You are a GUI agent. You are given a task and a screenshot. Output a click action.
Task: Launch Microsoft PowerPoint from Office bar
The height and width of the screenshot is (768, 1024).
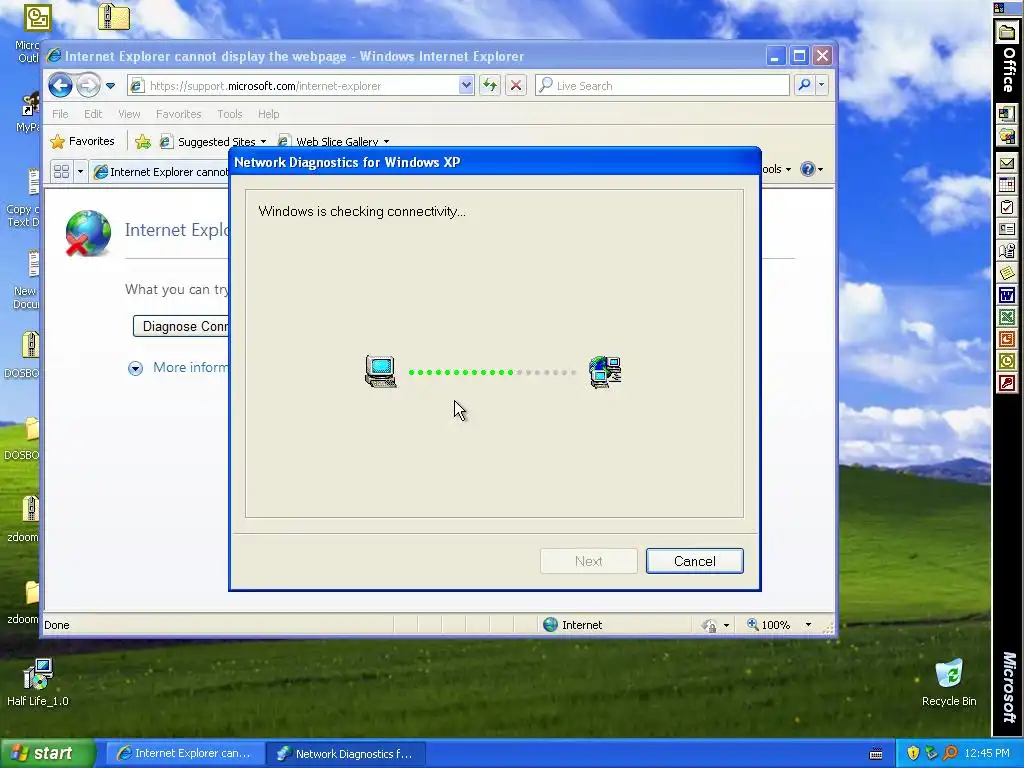pyautogui.click(x=1006, y=339)
